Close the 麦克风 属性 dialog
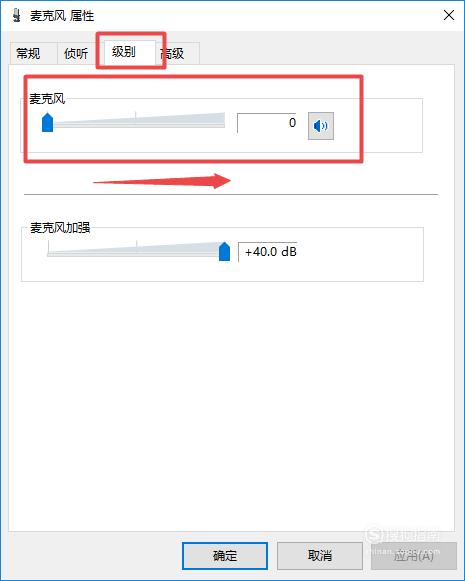The image size is (465, 581). (x=449, y=15)
